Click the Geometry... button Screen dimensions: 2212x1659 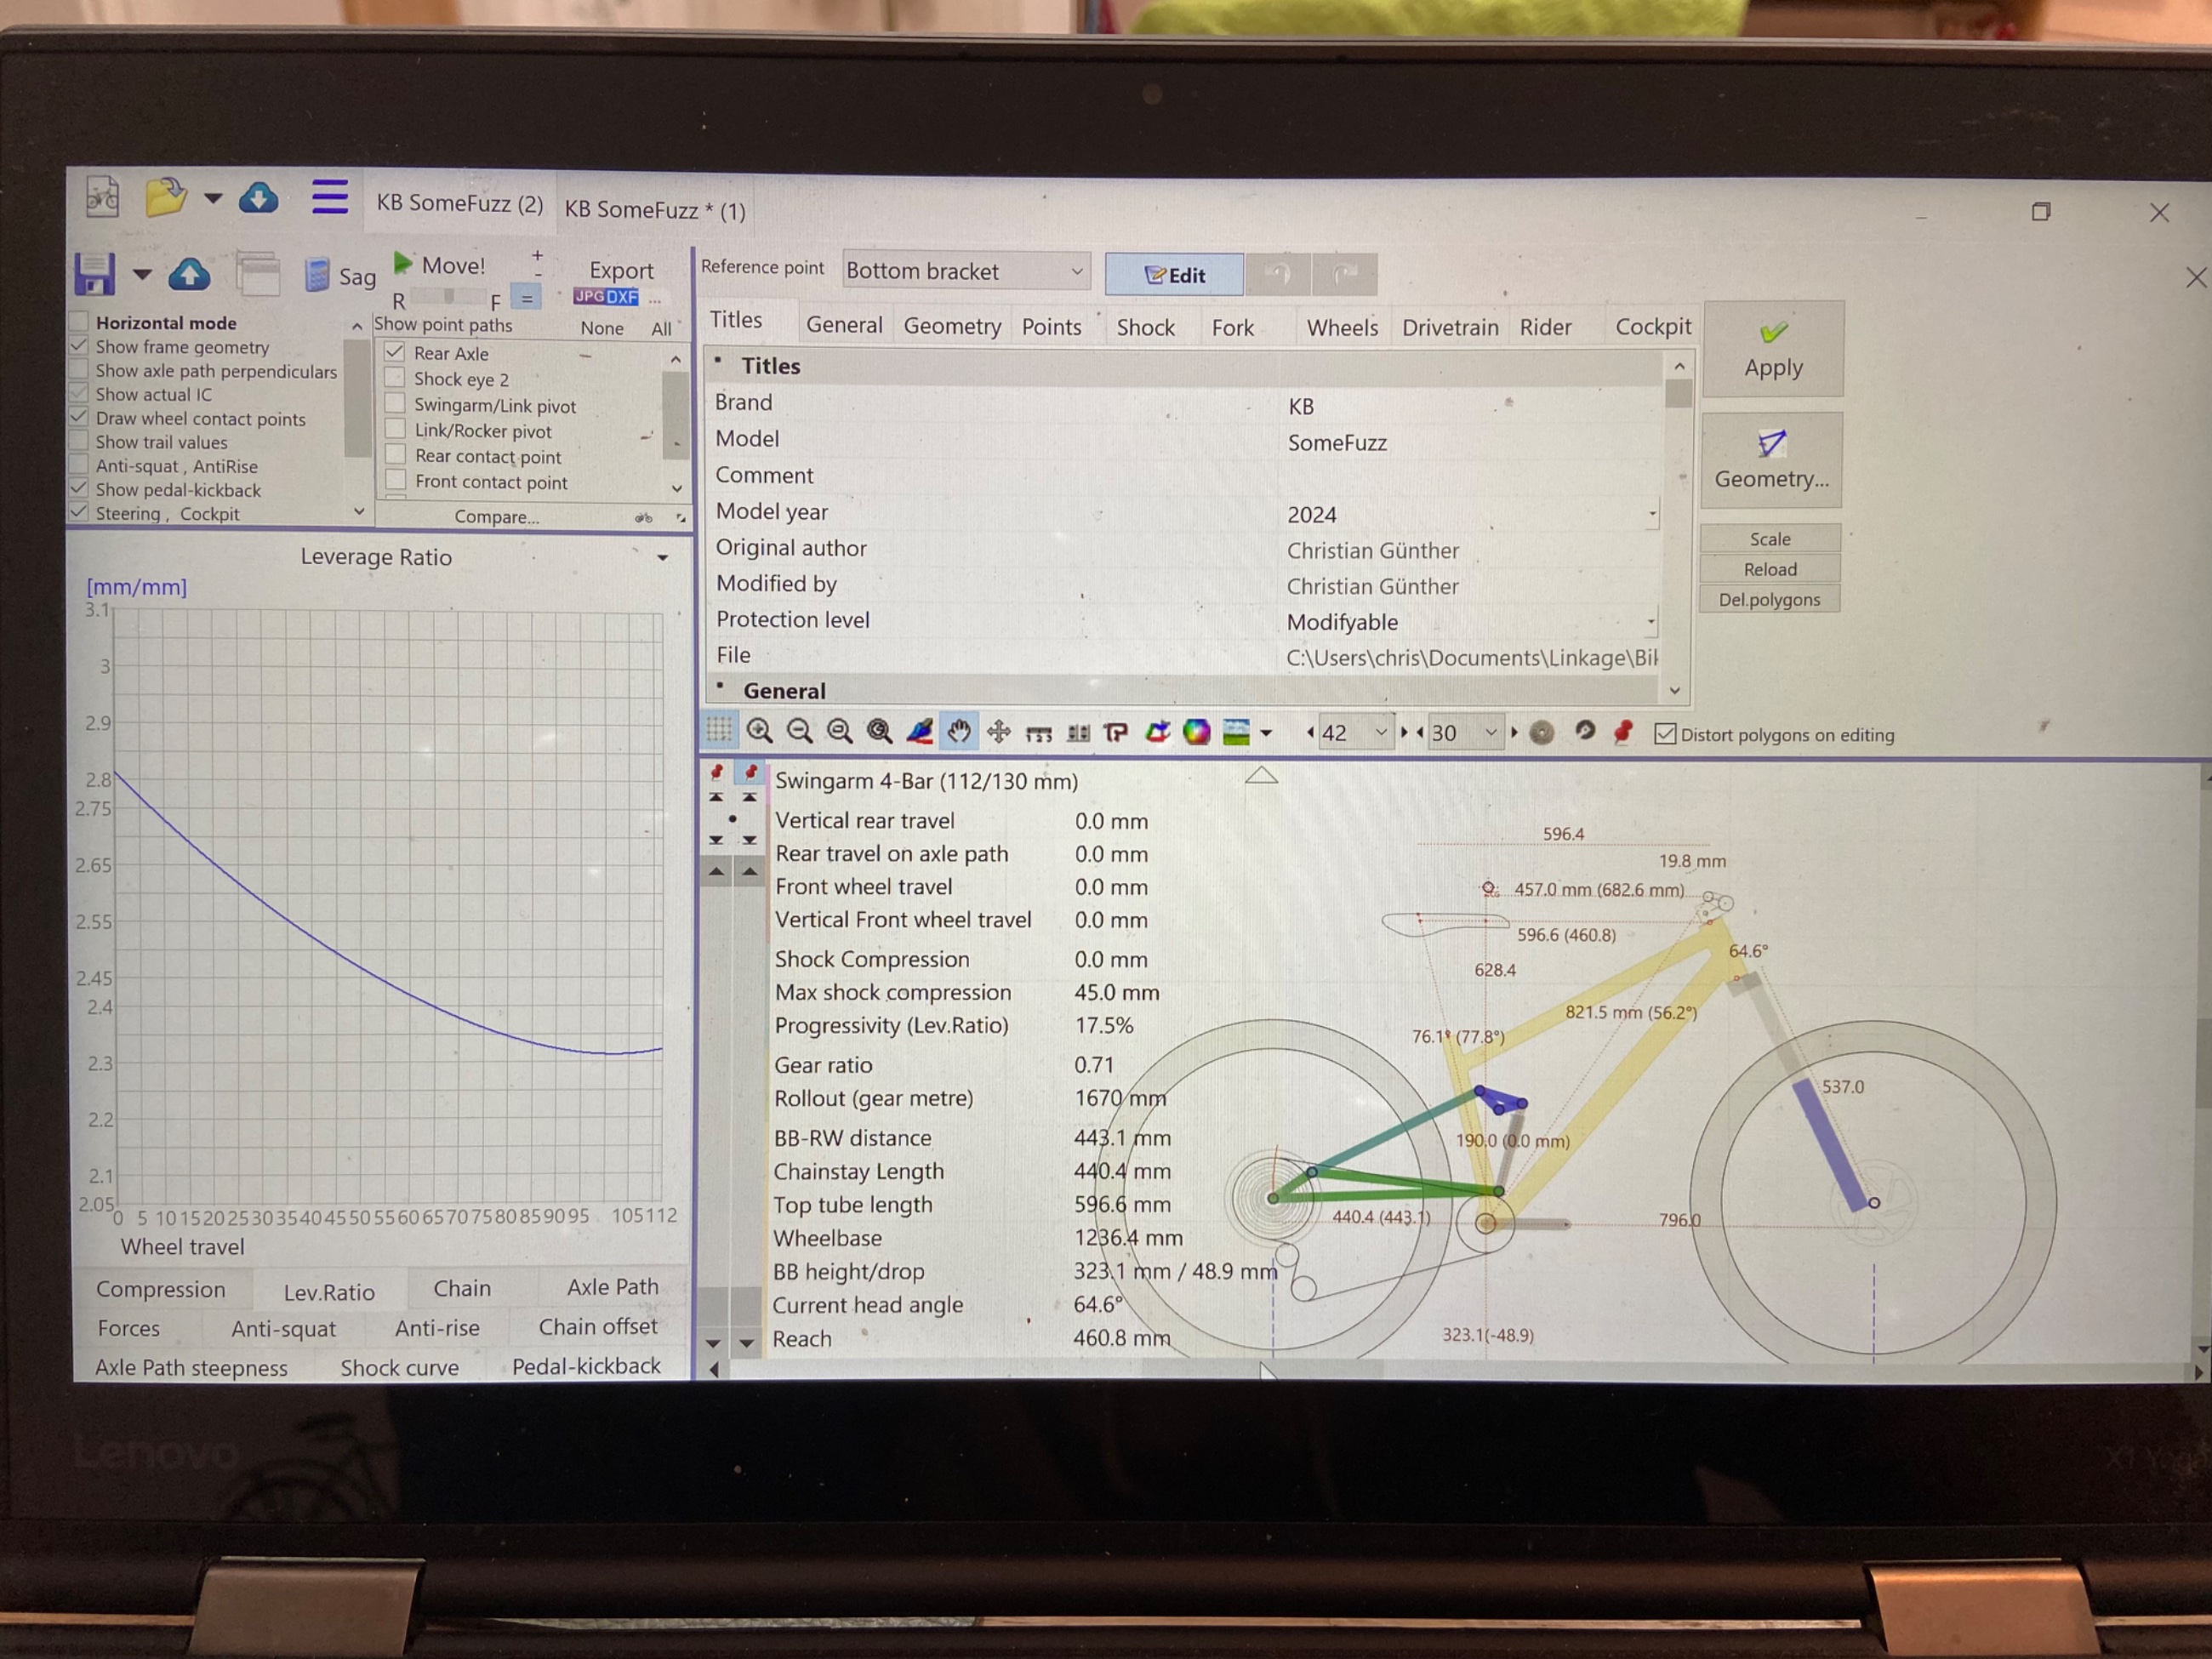[1771, 461]
